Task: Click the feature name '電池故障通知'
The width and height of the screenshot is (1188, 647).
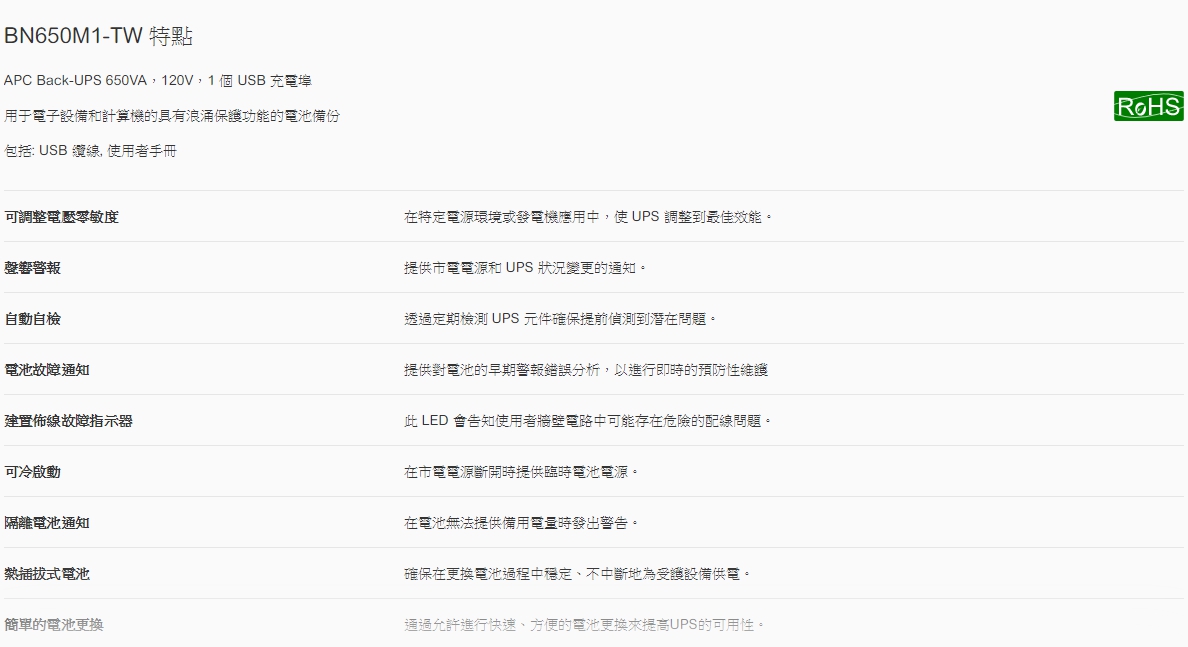Action: tap(47, 370)
